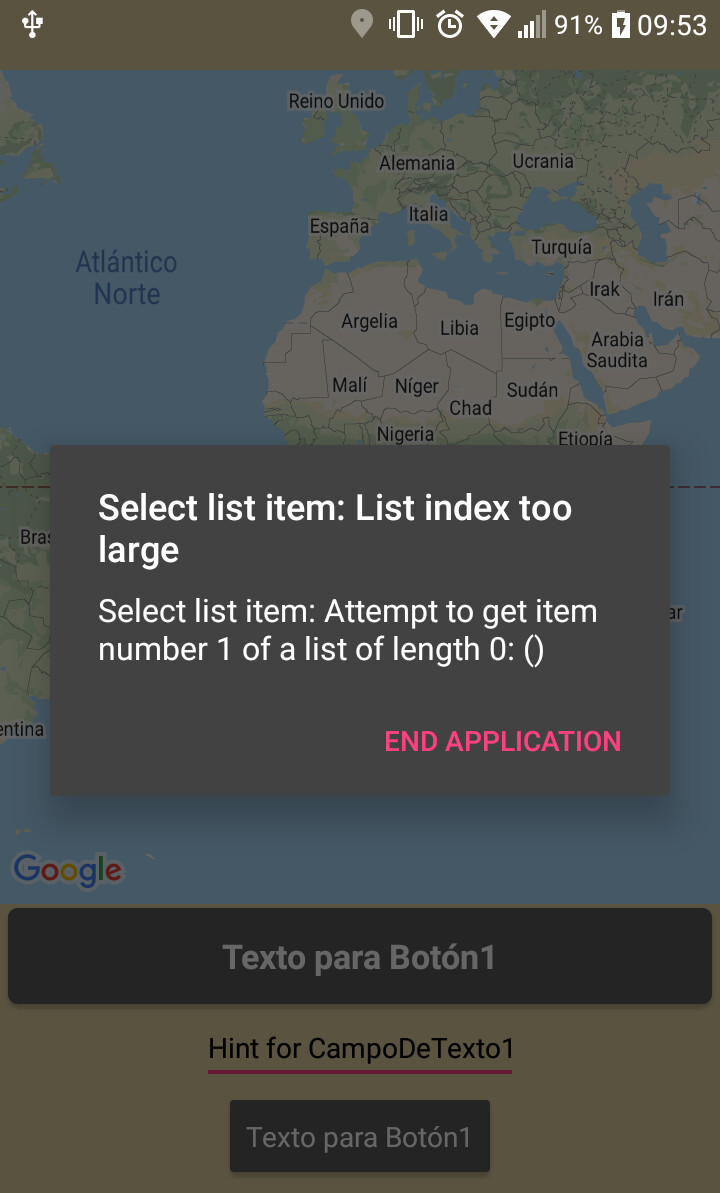Screen dimensions: 720x1193
Task: Tap the large Texto para Botón1 button
Action: [360, 956]
